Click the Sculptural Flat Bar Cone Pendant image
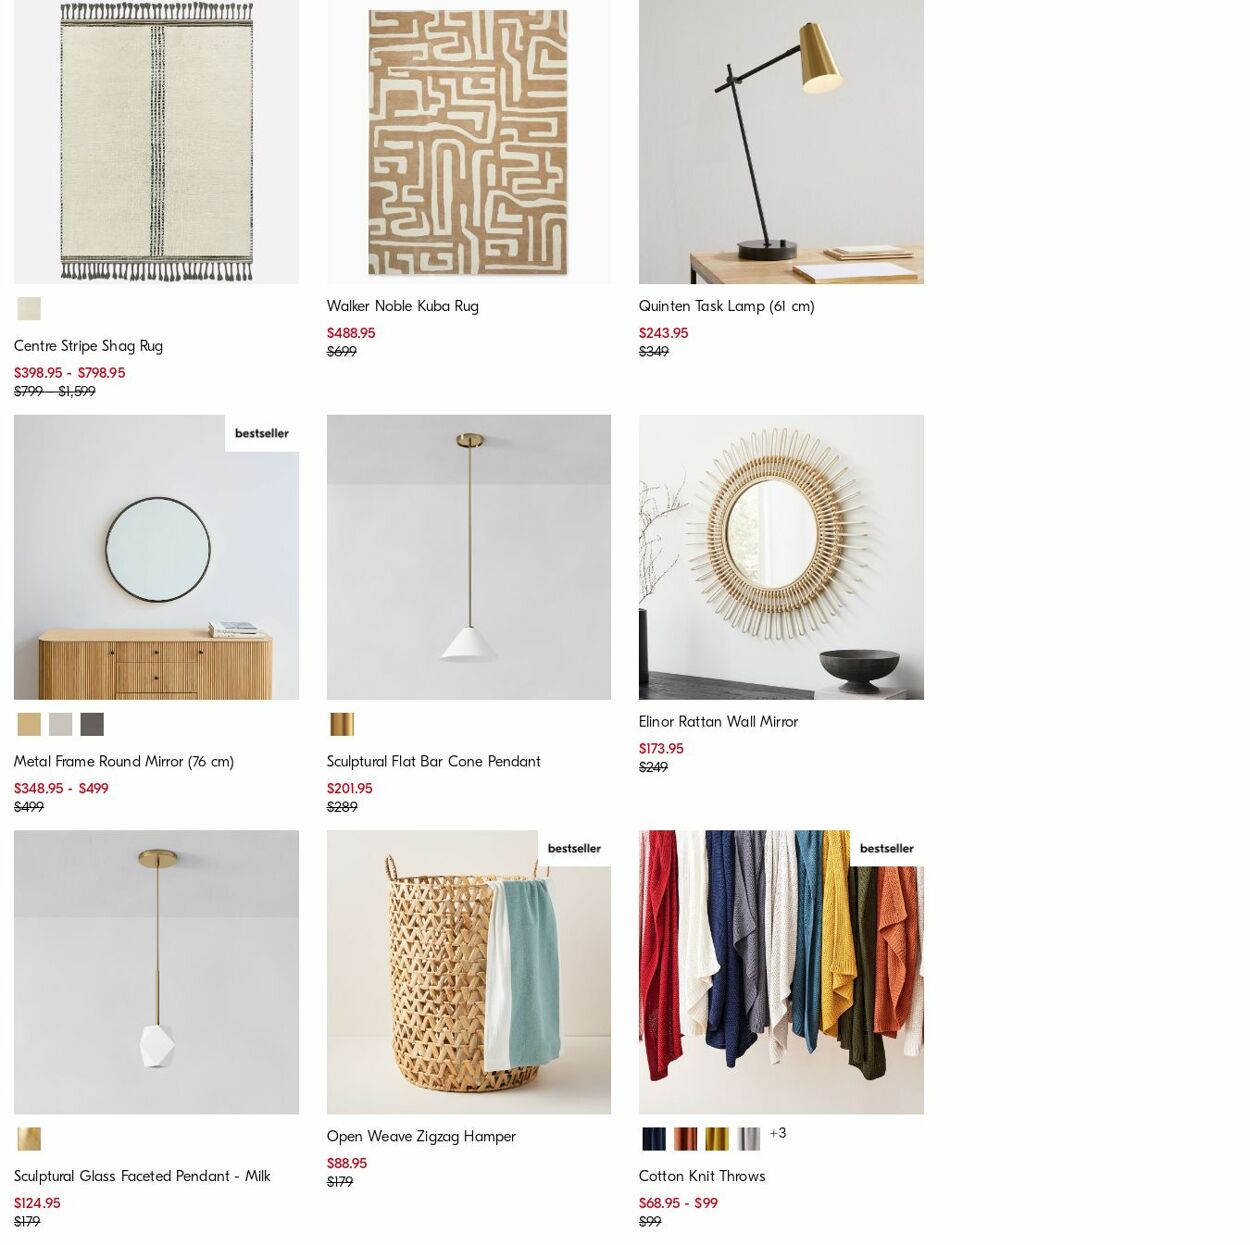1250x1245 pixels. pyautogui.click(x=468, y=557)
